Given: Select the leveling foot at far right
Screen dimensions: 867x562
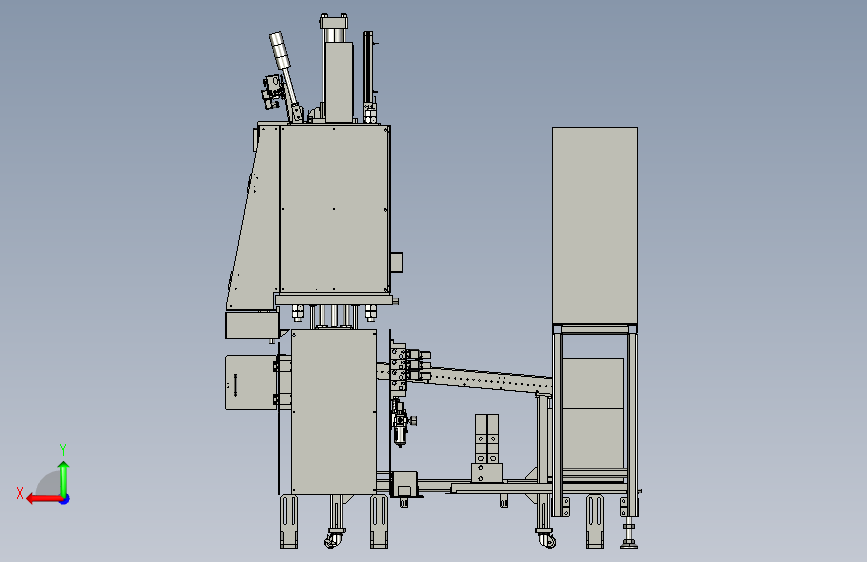Looking at the screenshot, I should pyautogui.click(x=629, y=534).
